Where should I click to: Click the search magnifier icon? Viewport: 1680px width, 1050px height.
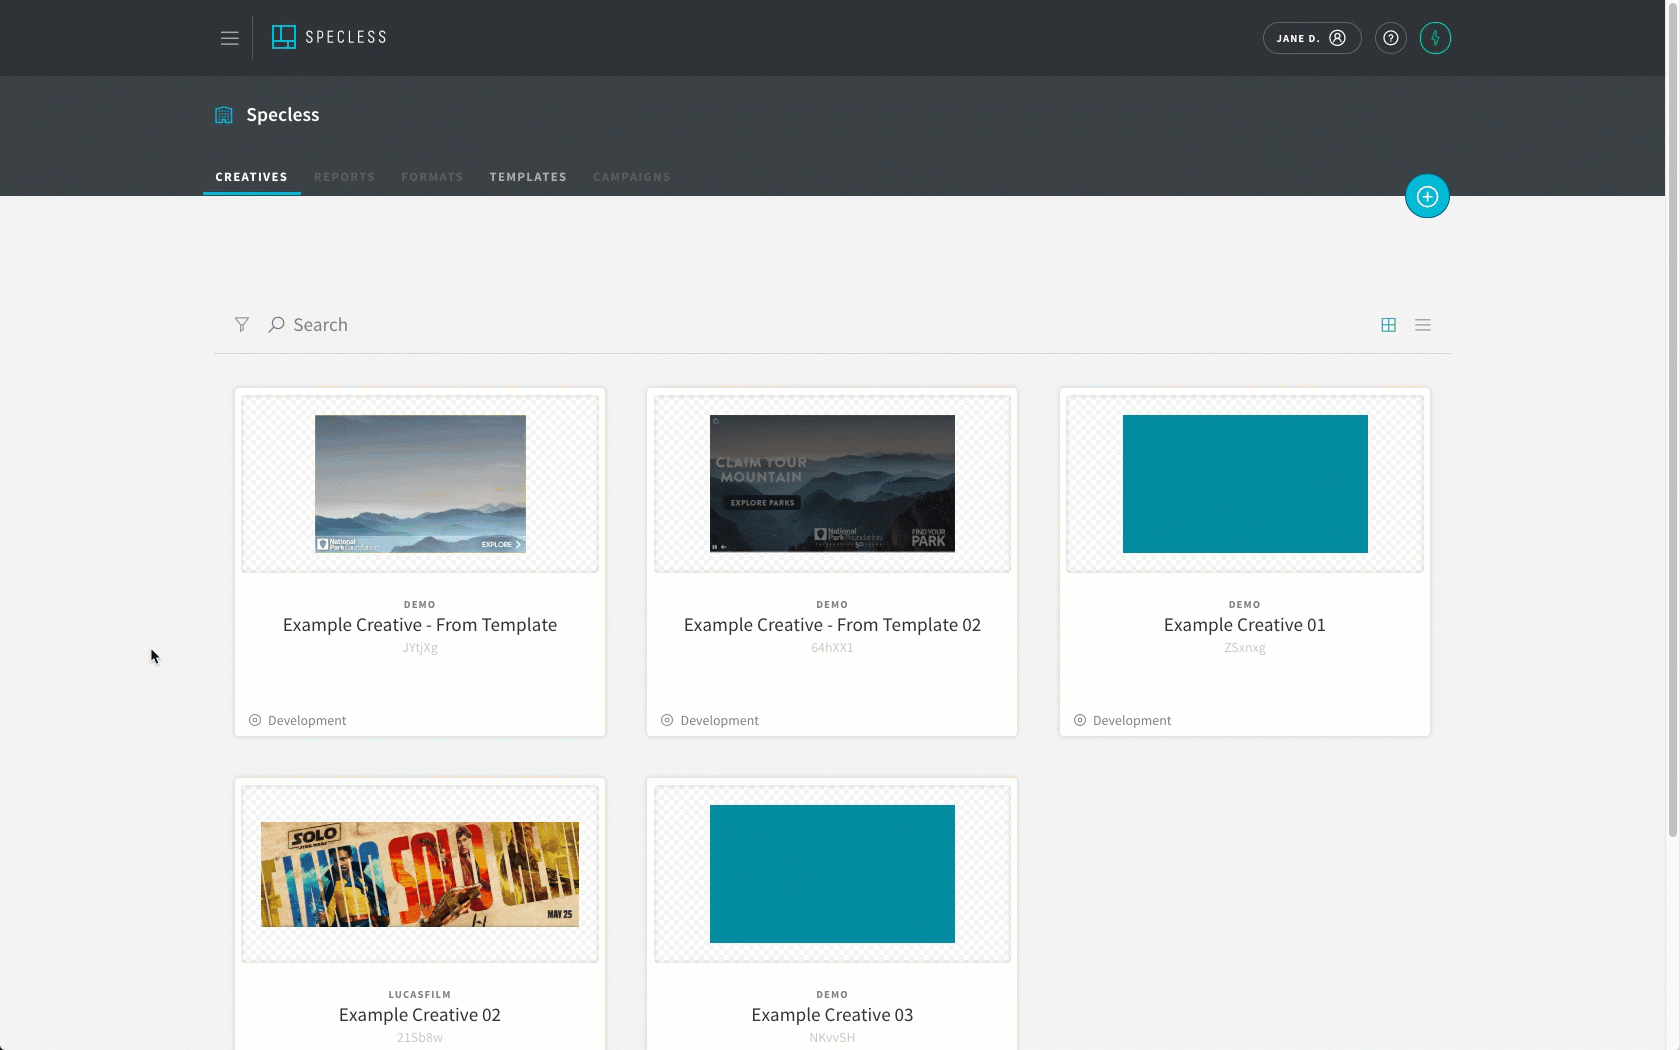(276, 325)
